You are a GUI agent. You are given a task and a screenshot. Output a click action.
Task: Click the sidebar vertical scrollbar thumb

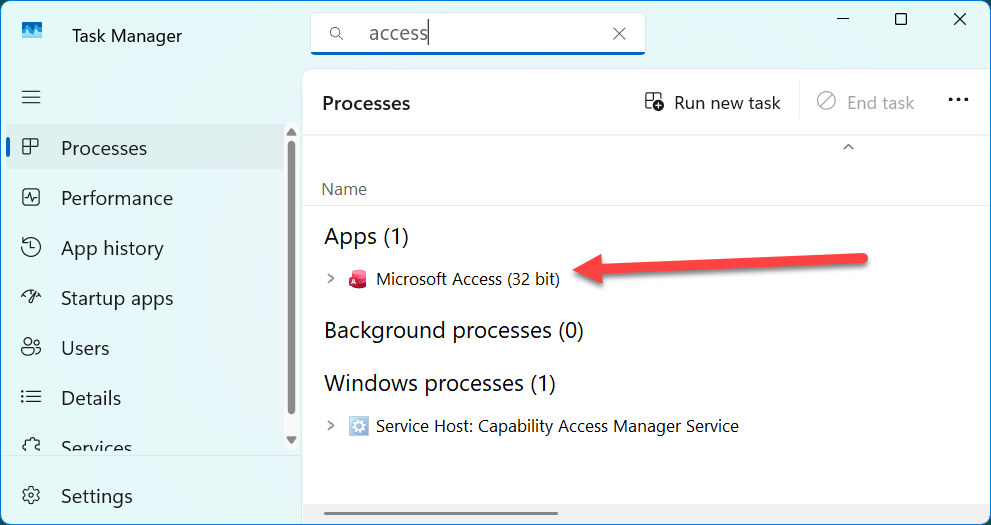[x=291, y=277]
